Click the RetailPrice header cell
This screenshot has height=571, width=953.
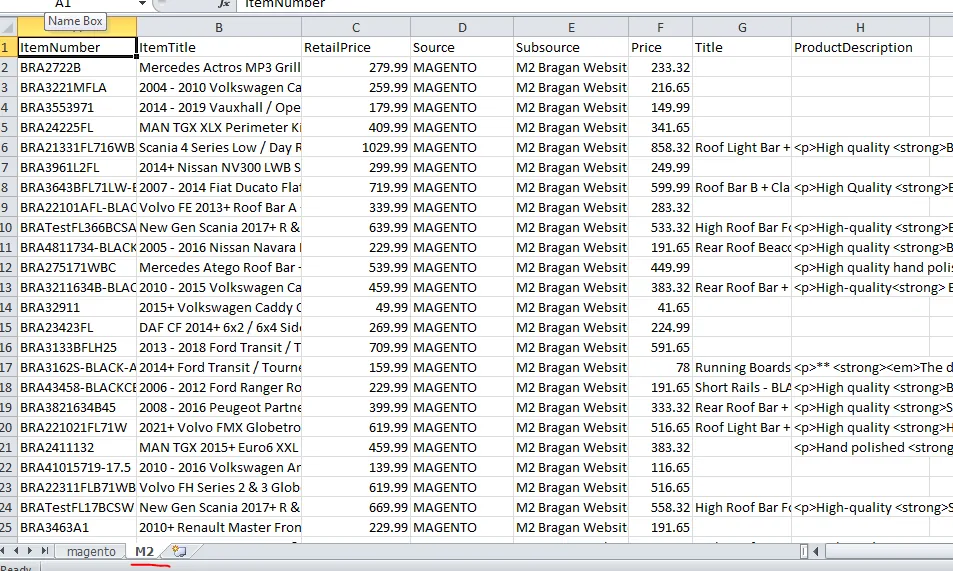[x=356, y=47]
